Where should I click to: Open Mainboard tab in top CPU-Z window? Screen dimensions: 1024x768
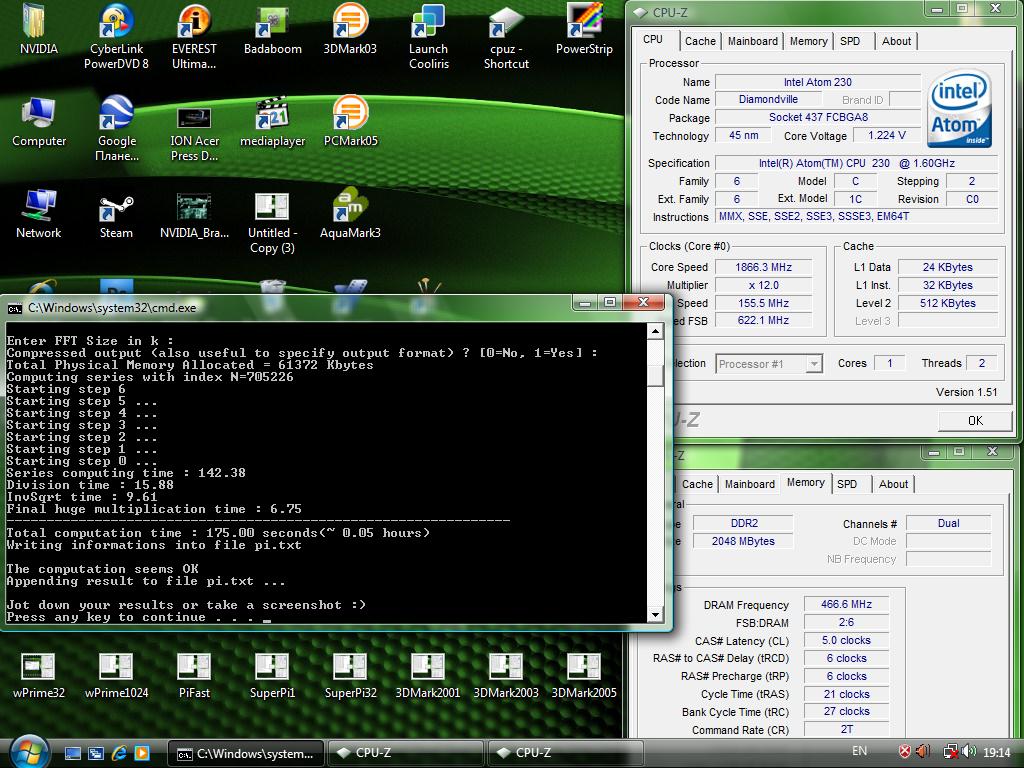pos(752,41)
